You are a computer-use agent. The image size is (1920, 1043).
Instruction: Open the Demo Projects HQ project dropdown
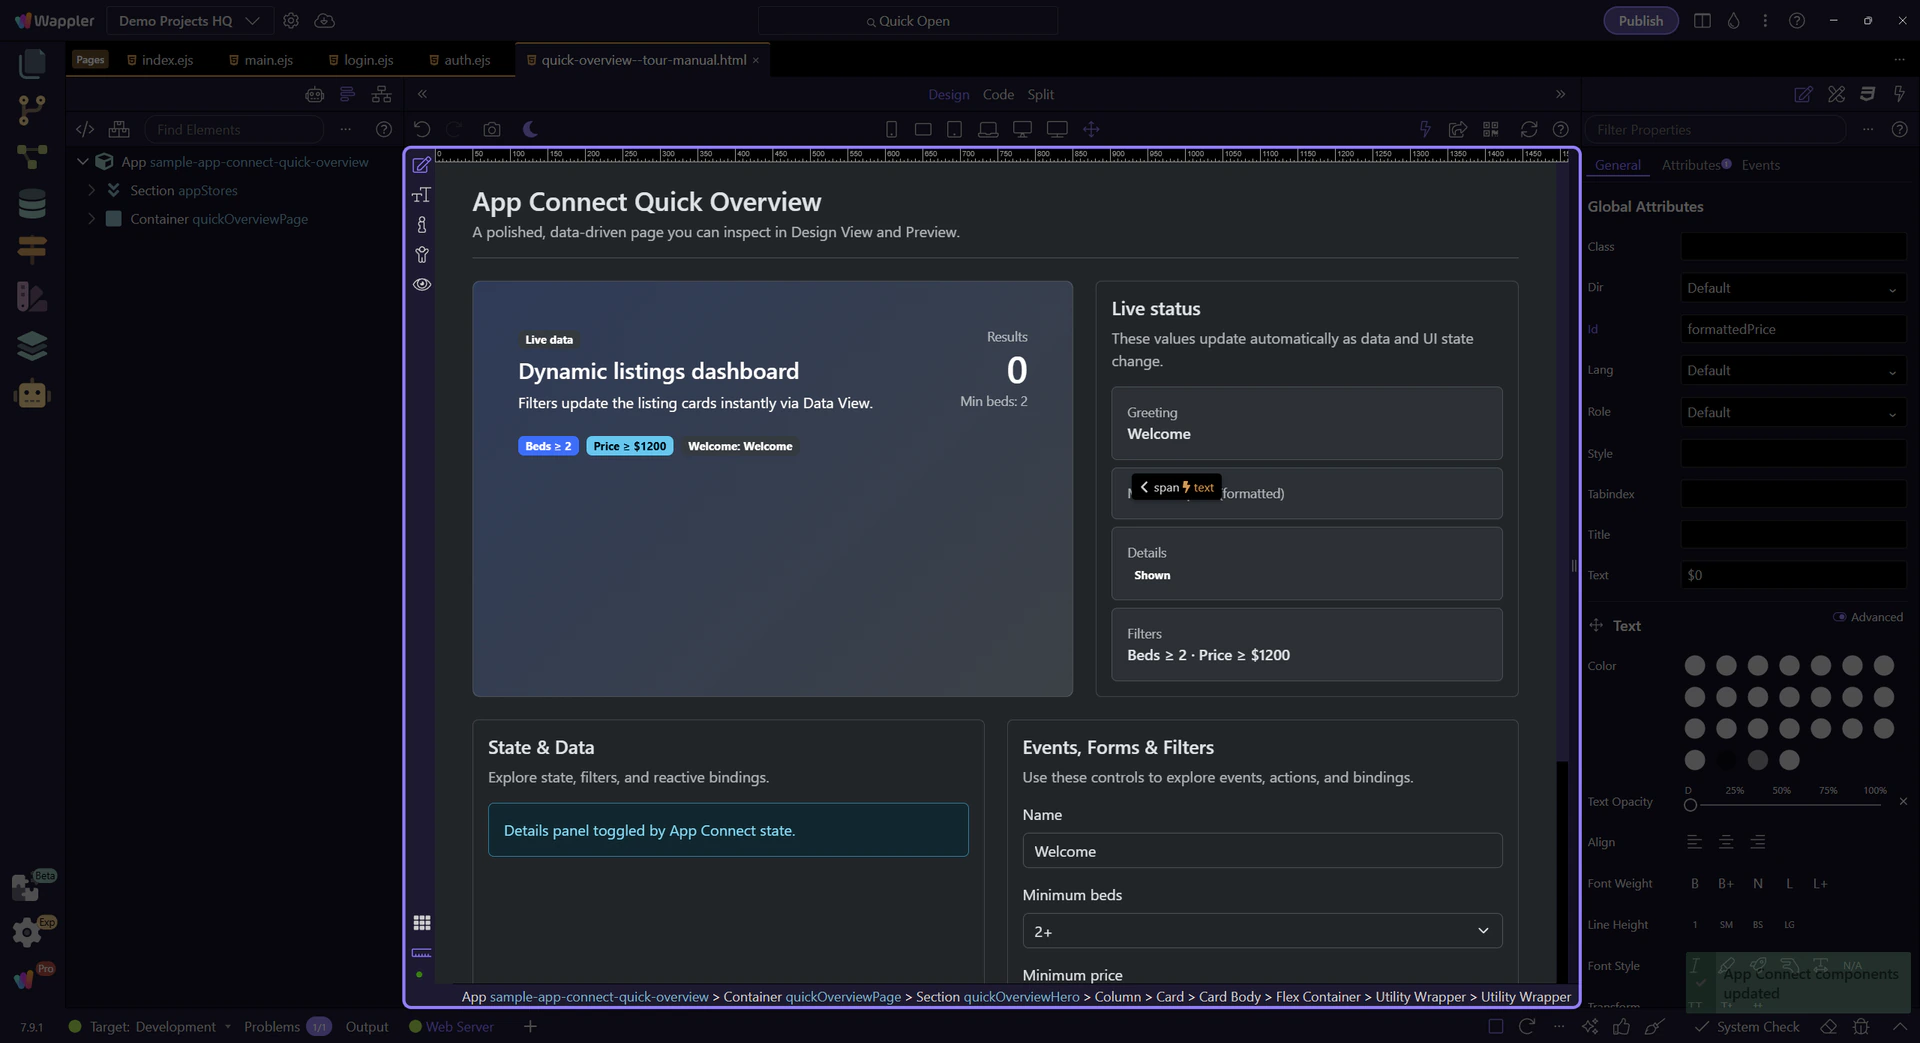point(188,21)
